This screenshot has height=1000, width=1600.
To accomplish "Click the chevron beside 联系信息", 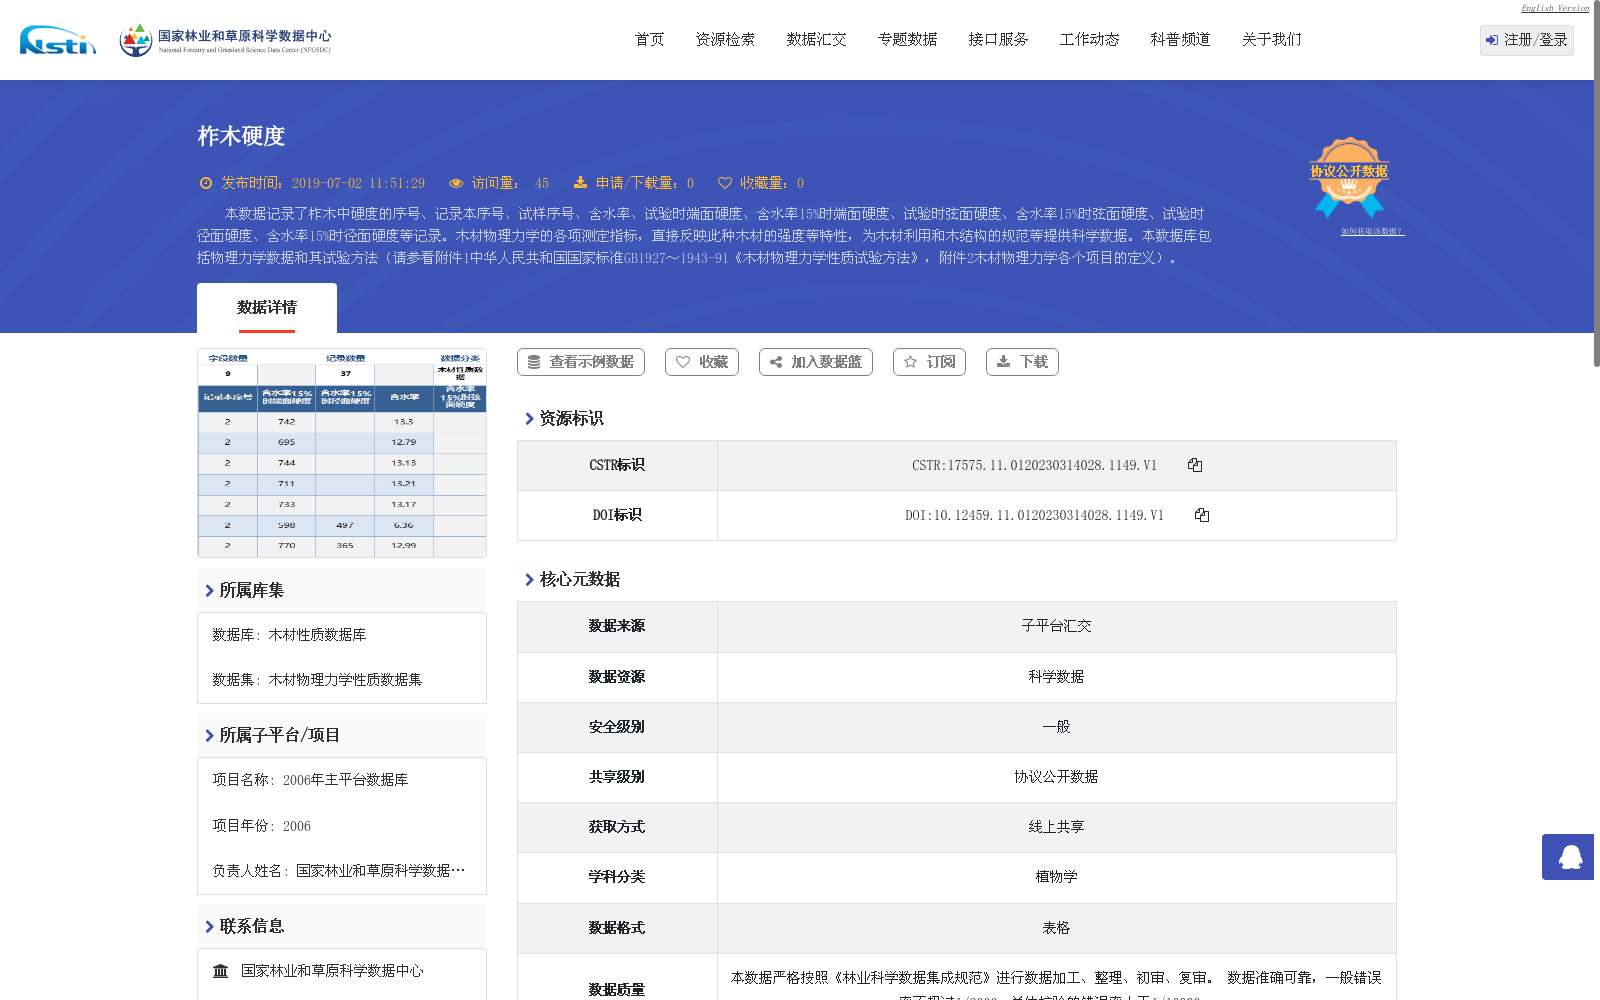I will (x=209, y=927).
